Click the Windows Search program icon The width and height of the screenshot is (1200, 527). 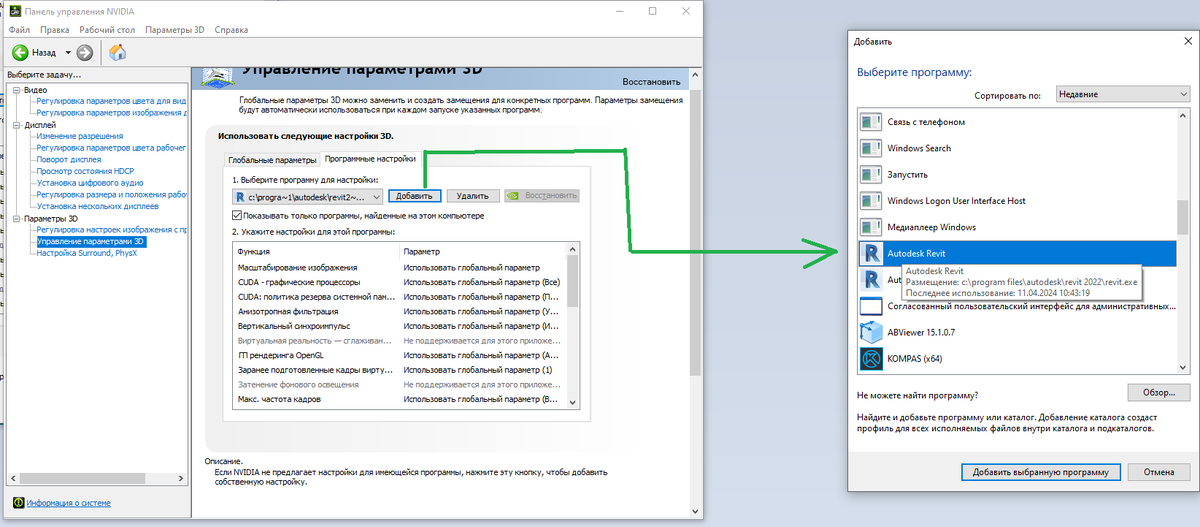[869, 148]
